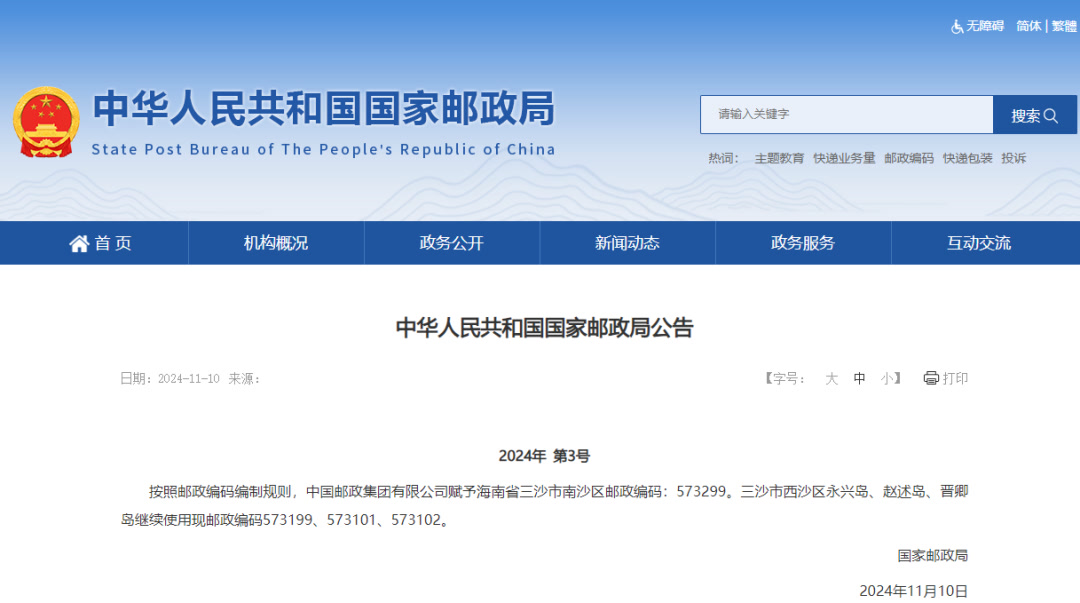
Task: Set font size to medium (中)
Action: point(859,379)
